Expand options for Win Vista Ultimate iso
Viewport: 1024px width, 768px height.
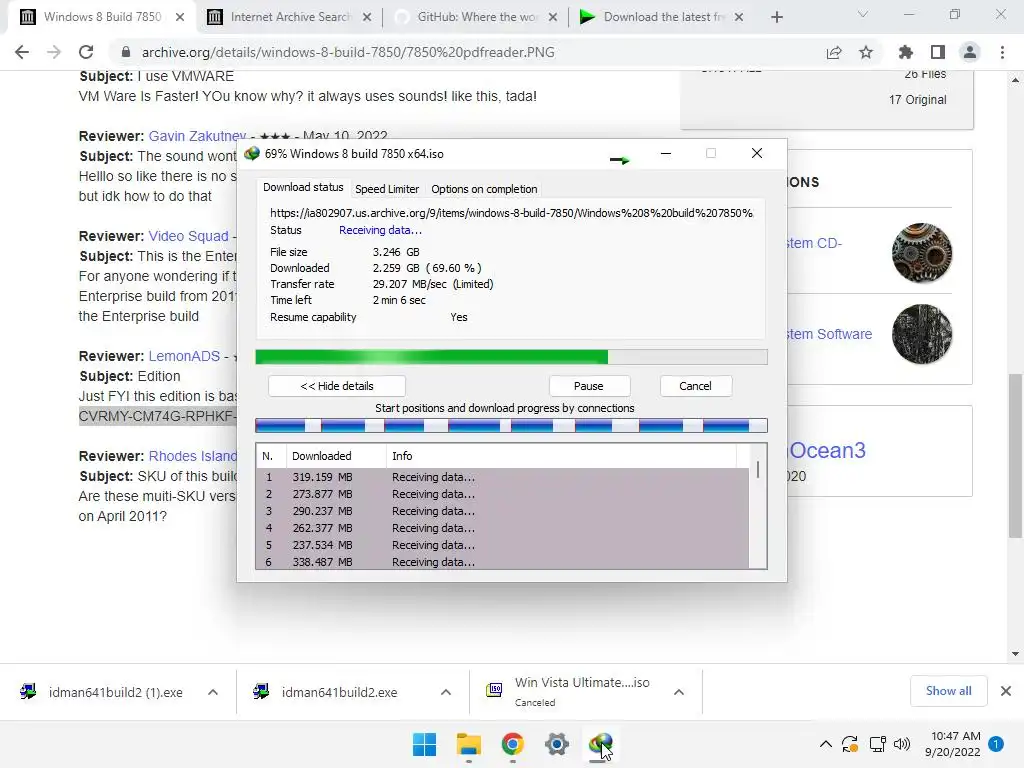[679, 692]
